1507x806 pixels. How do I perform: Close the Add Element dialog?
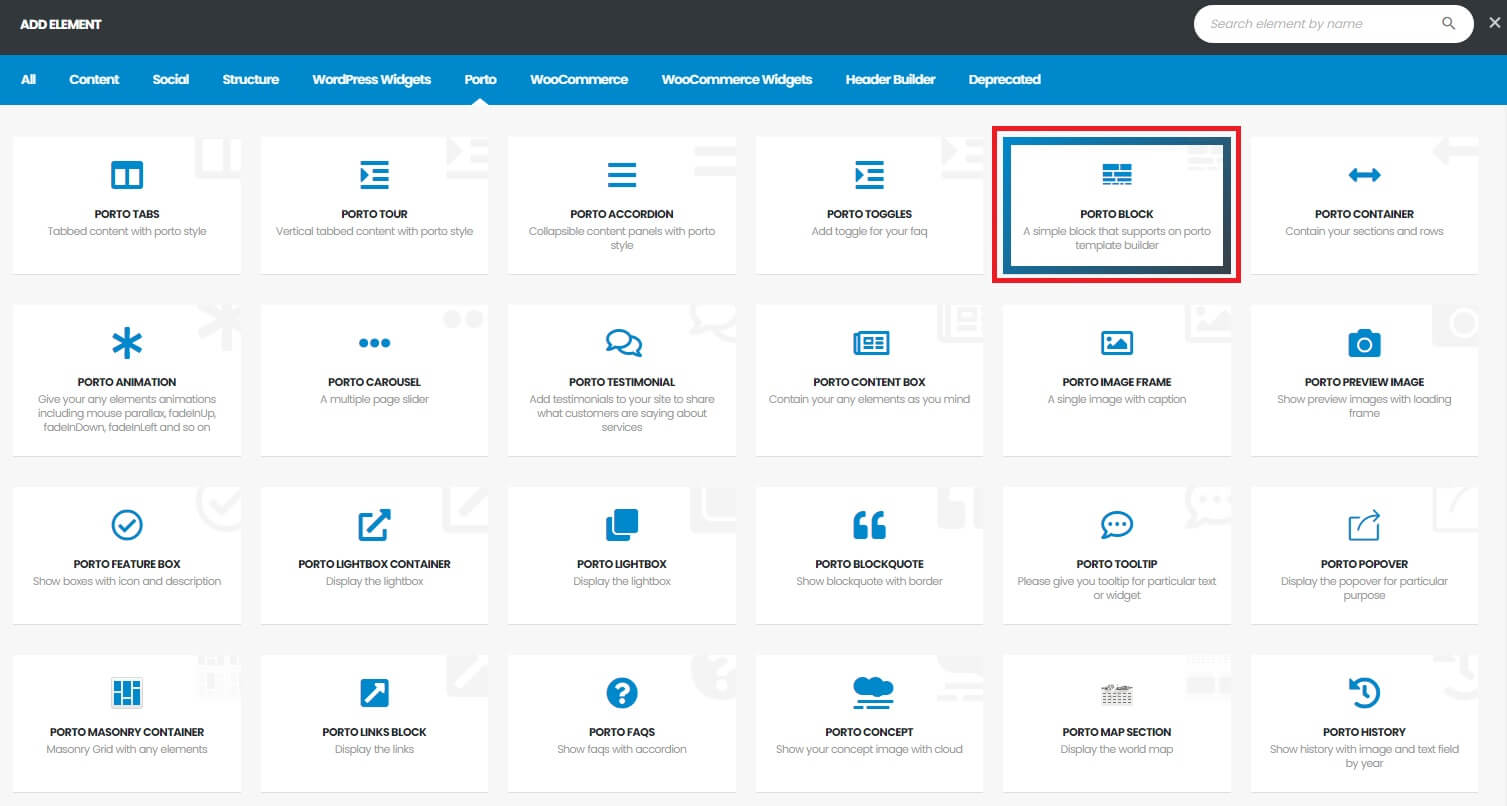(x=1494, y=23)
